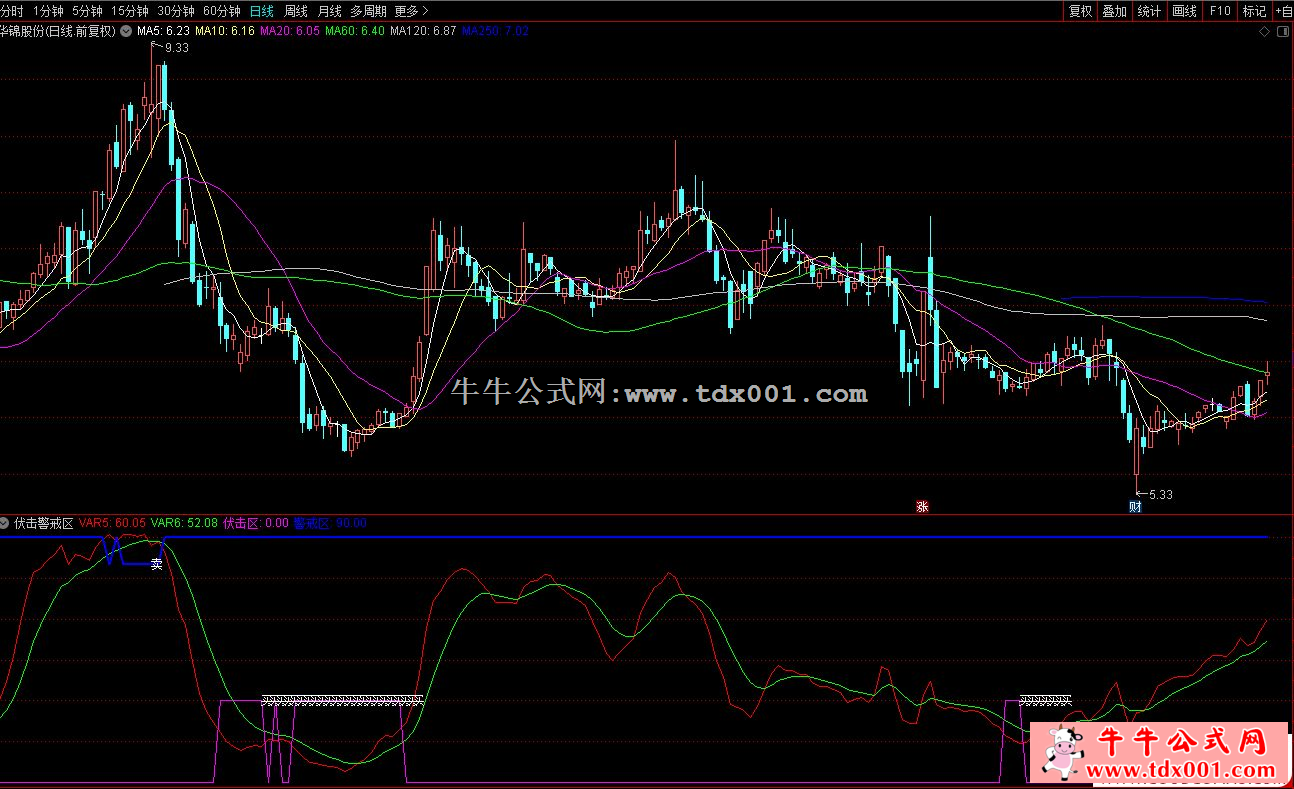The image size is (1294, 789).
Task: Click the 标记 mark button
Action: click(1254, 11)
